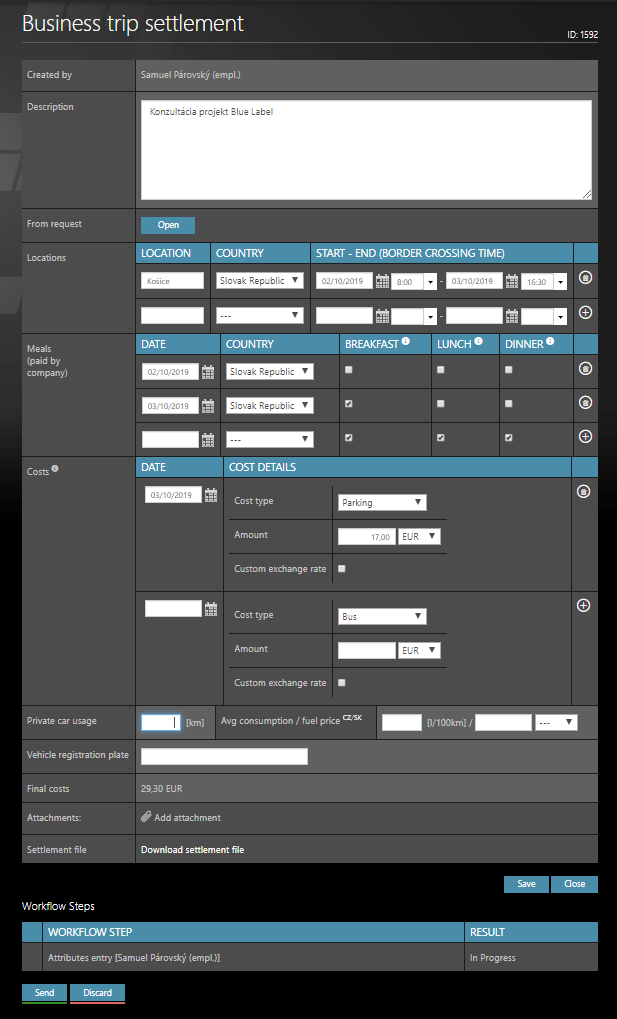Show info tooltip next to Breakfast header
Screen dimensions: 617x1019
(x=406, y=342)
